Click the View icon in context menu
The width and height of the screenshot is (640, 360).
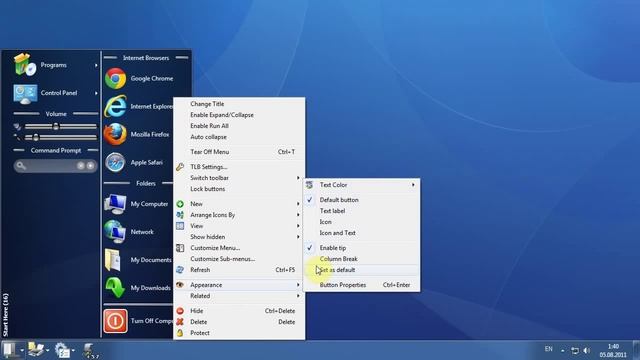coord(180,226)
